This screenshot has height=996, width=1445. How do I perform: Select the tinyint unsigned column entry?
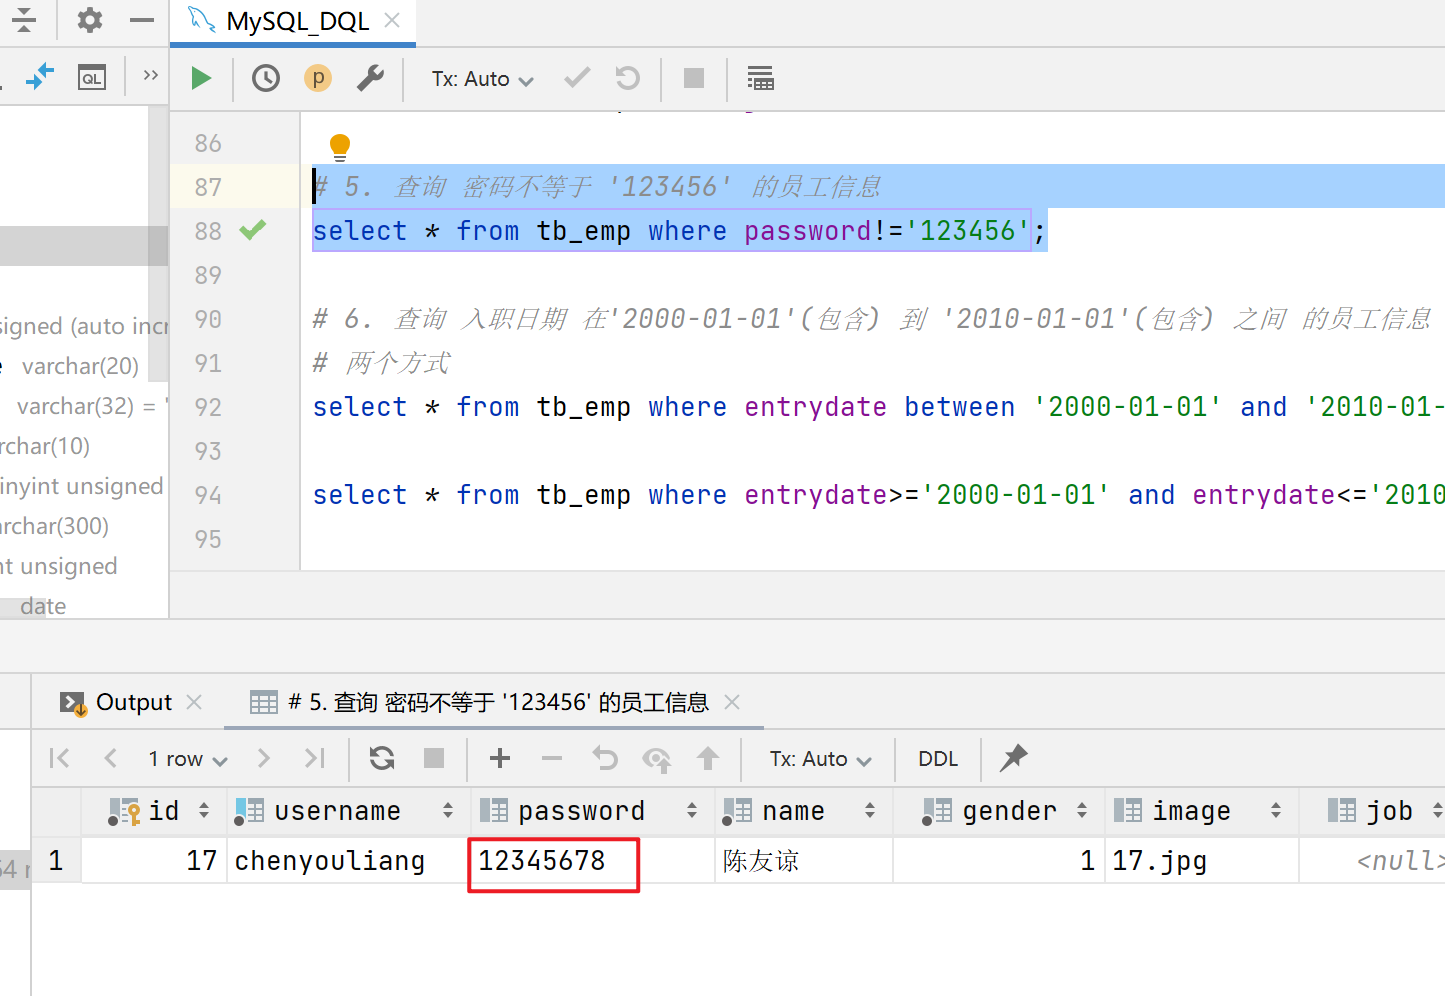click(82, 486)
